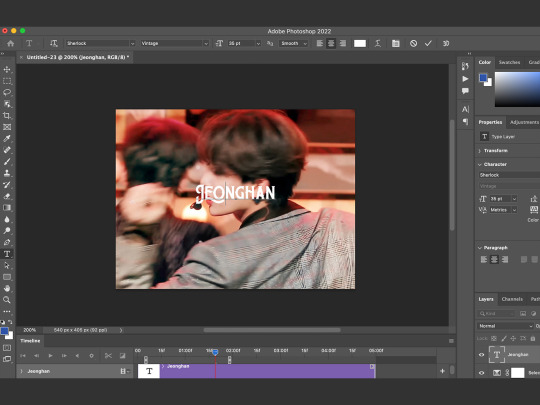Switch to the Swatches tab
This screenshot has height=405, width=540.
(x=509, y=62)
